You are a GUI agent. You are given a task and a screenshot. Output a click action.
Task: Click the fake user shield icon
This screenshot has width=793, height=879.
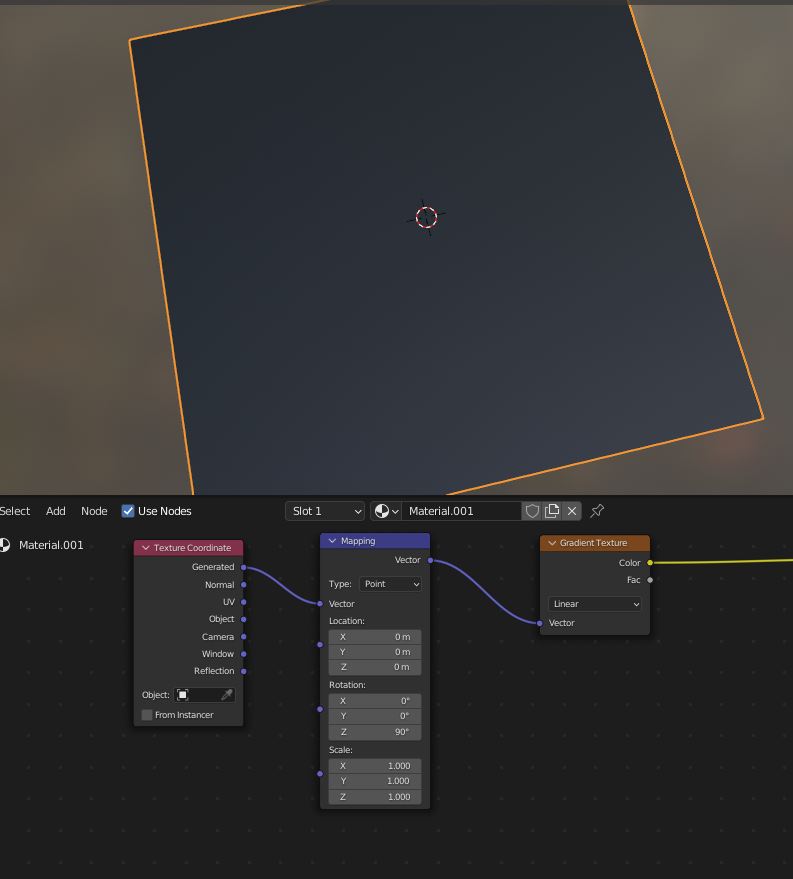pyautogui.click(x=532, y=511)
